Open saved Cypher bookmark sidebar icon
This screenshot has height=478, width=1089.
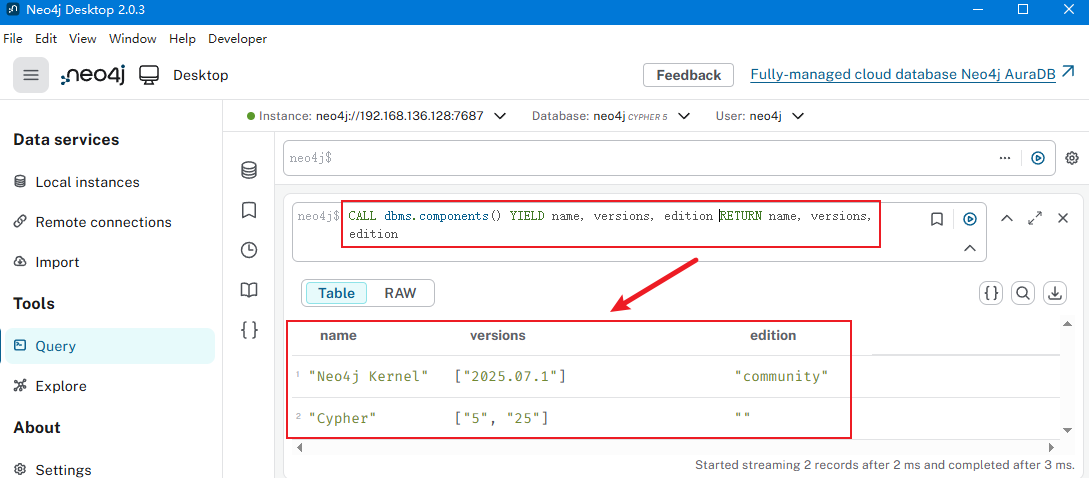249,210
